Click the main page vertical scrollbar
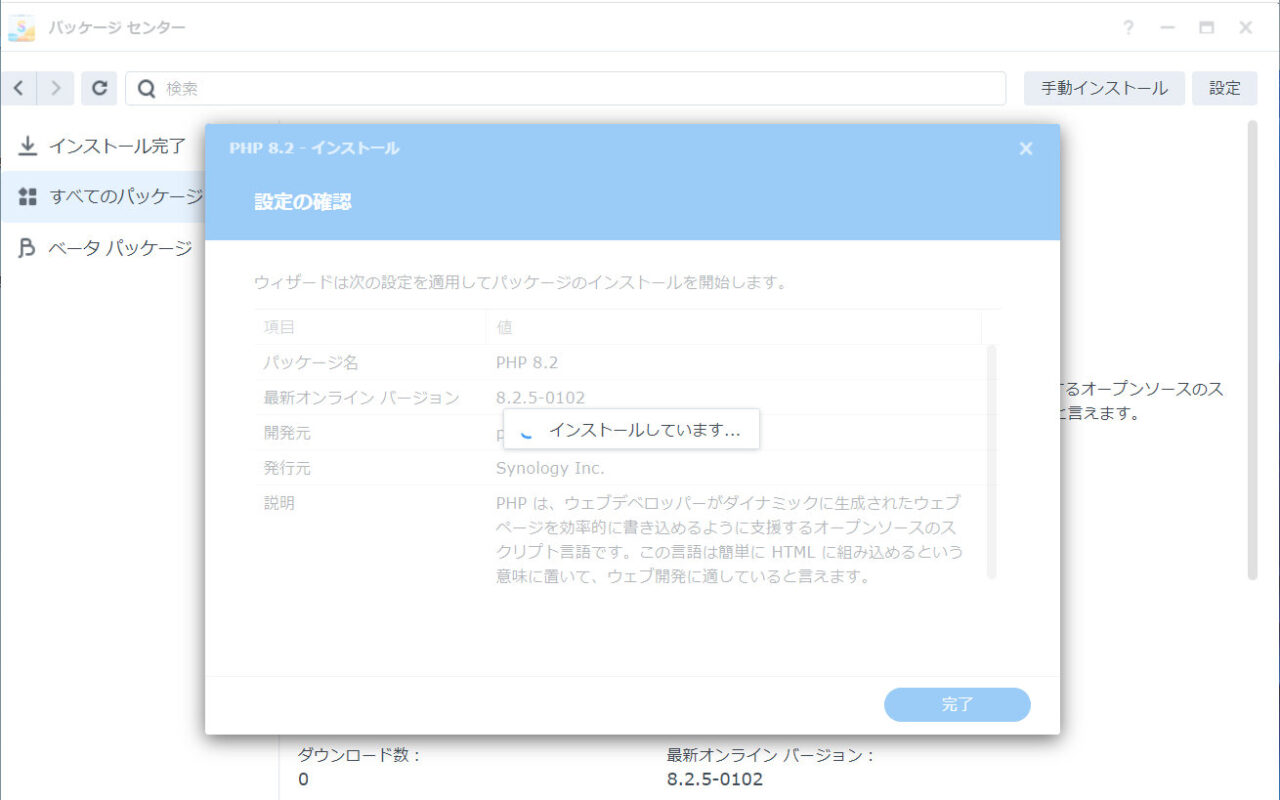Image resolution: width=1280 pixels, height=800 pixels. [x=1251, y=350]
